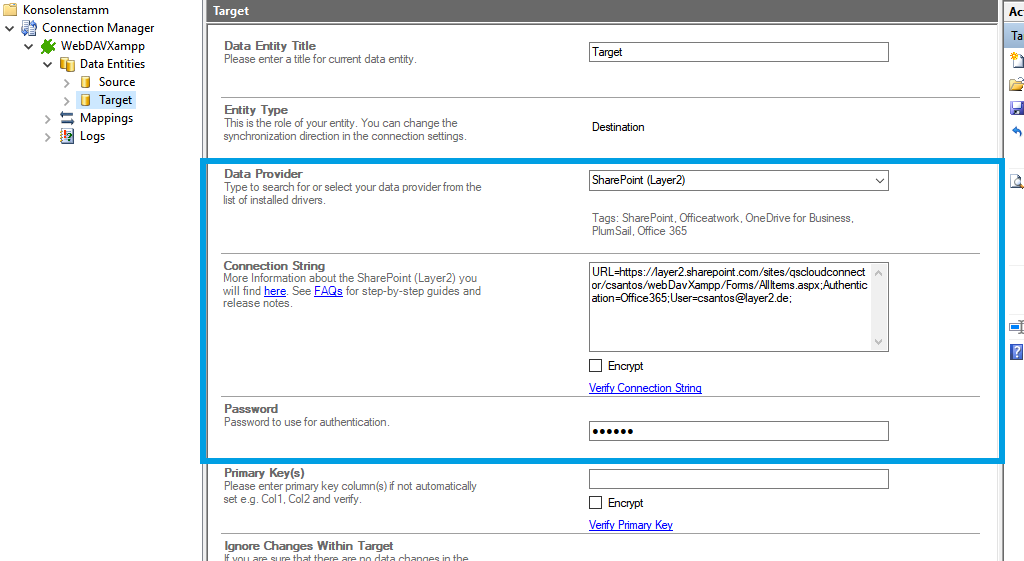Open Mappings via its arrows icon
Viewport: 1024px width, 561px height.
[x=67, y=118]
